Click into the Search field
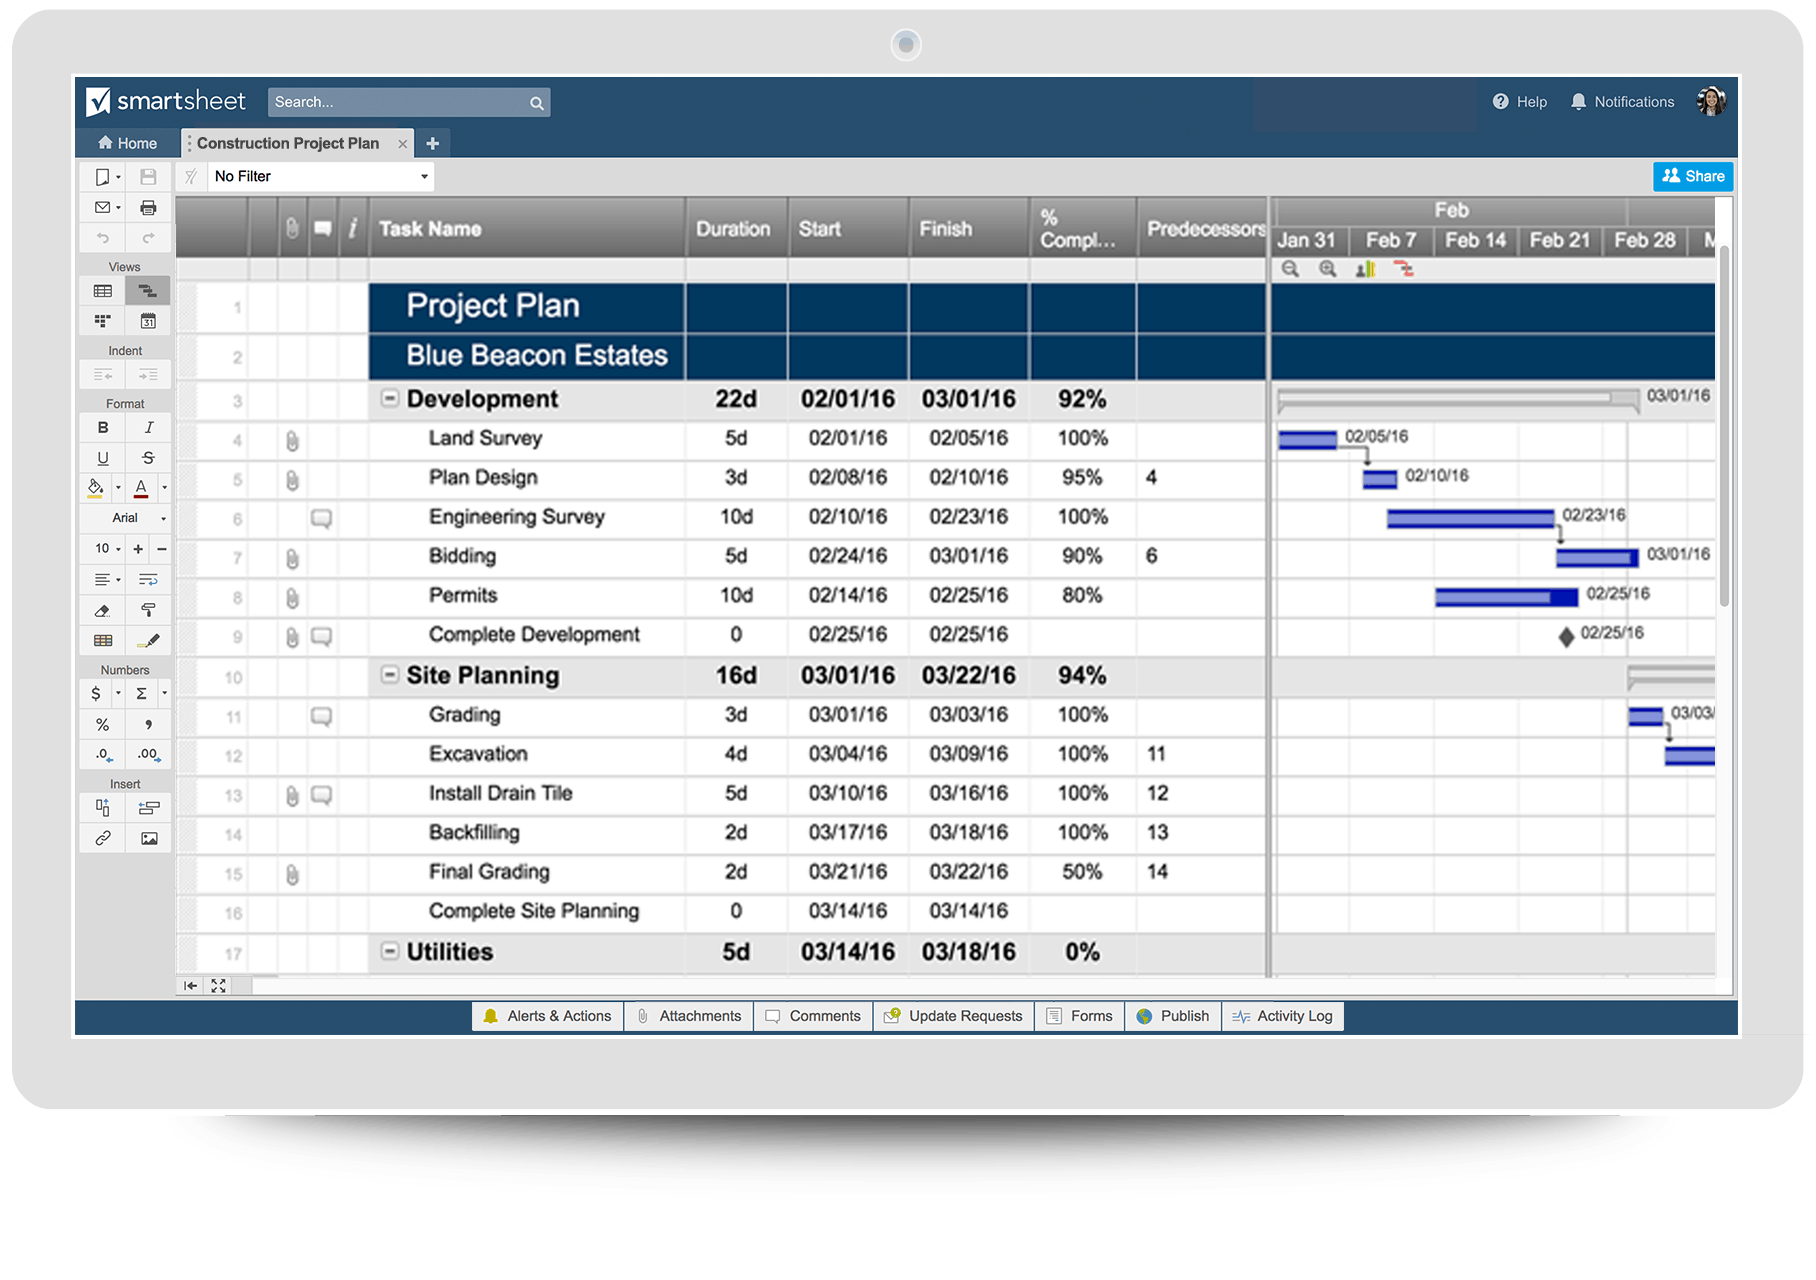 point(398,102)
